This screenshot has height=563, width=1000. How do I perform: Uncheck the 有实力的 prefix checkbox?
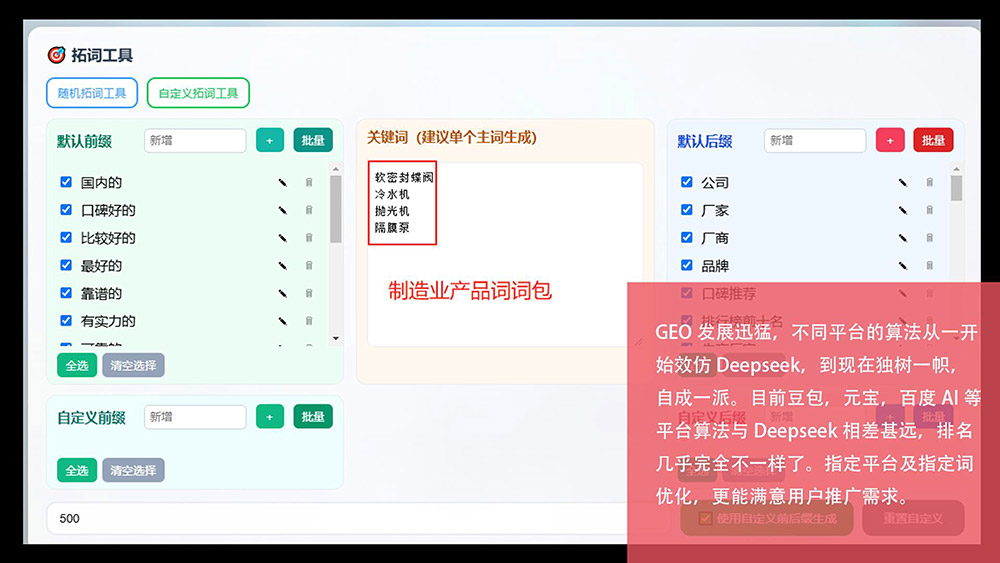coord(66,320)
